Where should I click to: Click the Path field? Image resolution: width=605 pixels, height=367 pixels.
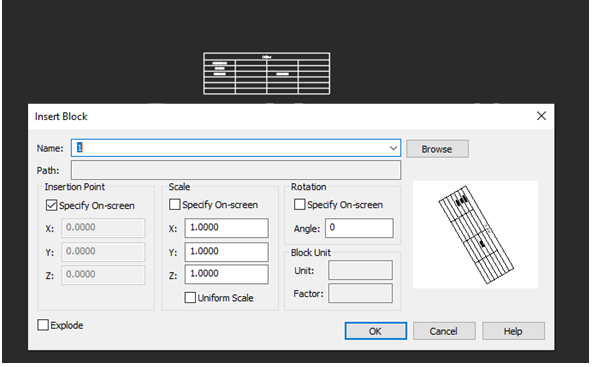[236, 170]
